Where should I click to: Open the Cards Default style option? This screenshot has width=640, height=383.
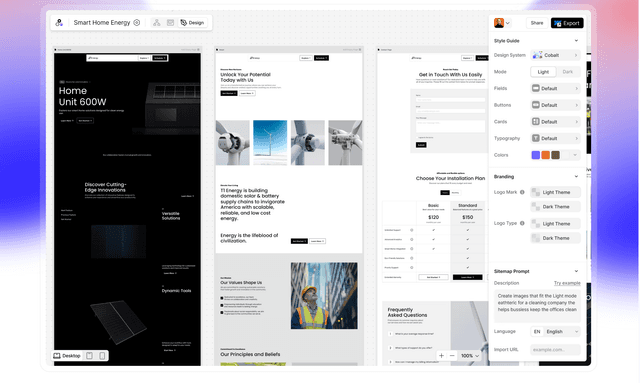pos(555,122)
